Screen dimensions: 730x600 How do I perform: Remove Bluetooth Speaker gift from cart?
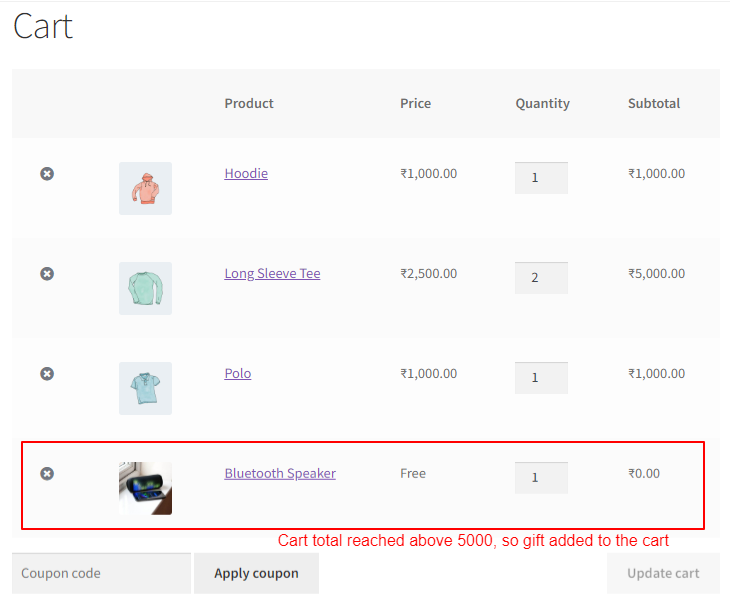tap(47, 474)
